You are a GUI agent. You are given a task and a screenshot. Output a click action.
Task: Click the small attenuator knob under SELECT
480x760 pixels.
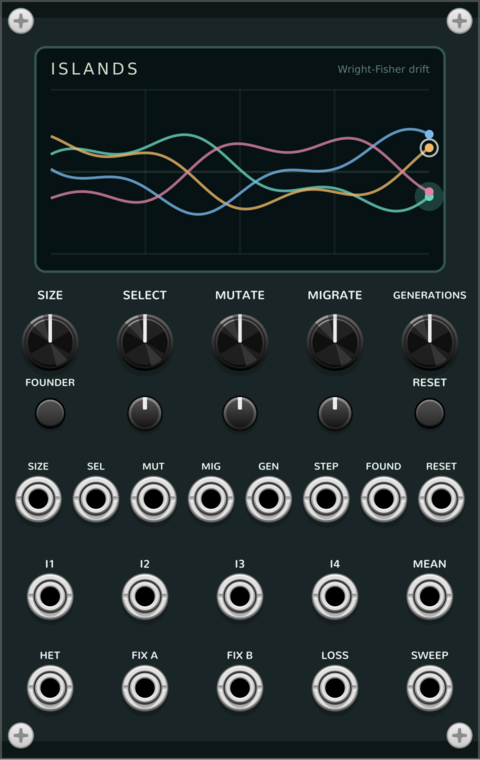145,413
